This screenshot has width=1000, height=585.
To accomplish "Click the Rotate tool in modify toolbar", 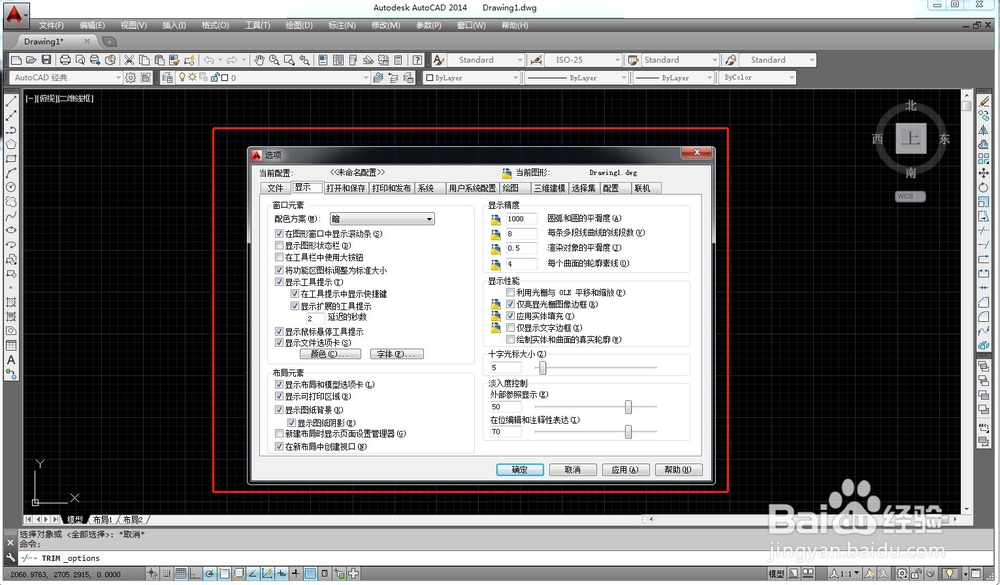I will coord(983,188).
